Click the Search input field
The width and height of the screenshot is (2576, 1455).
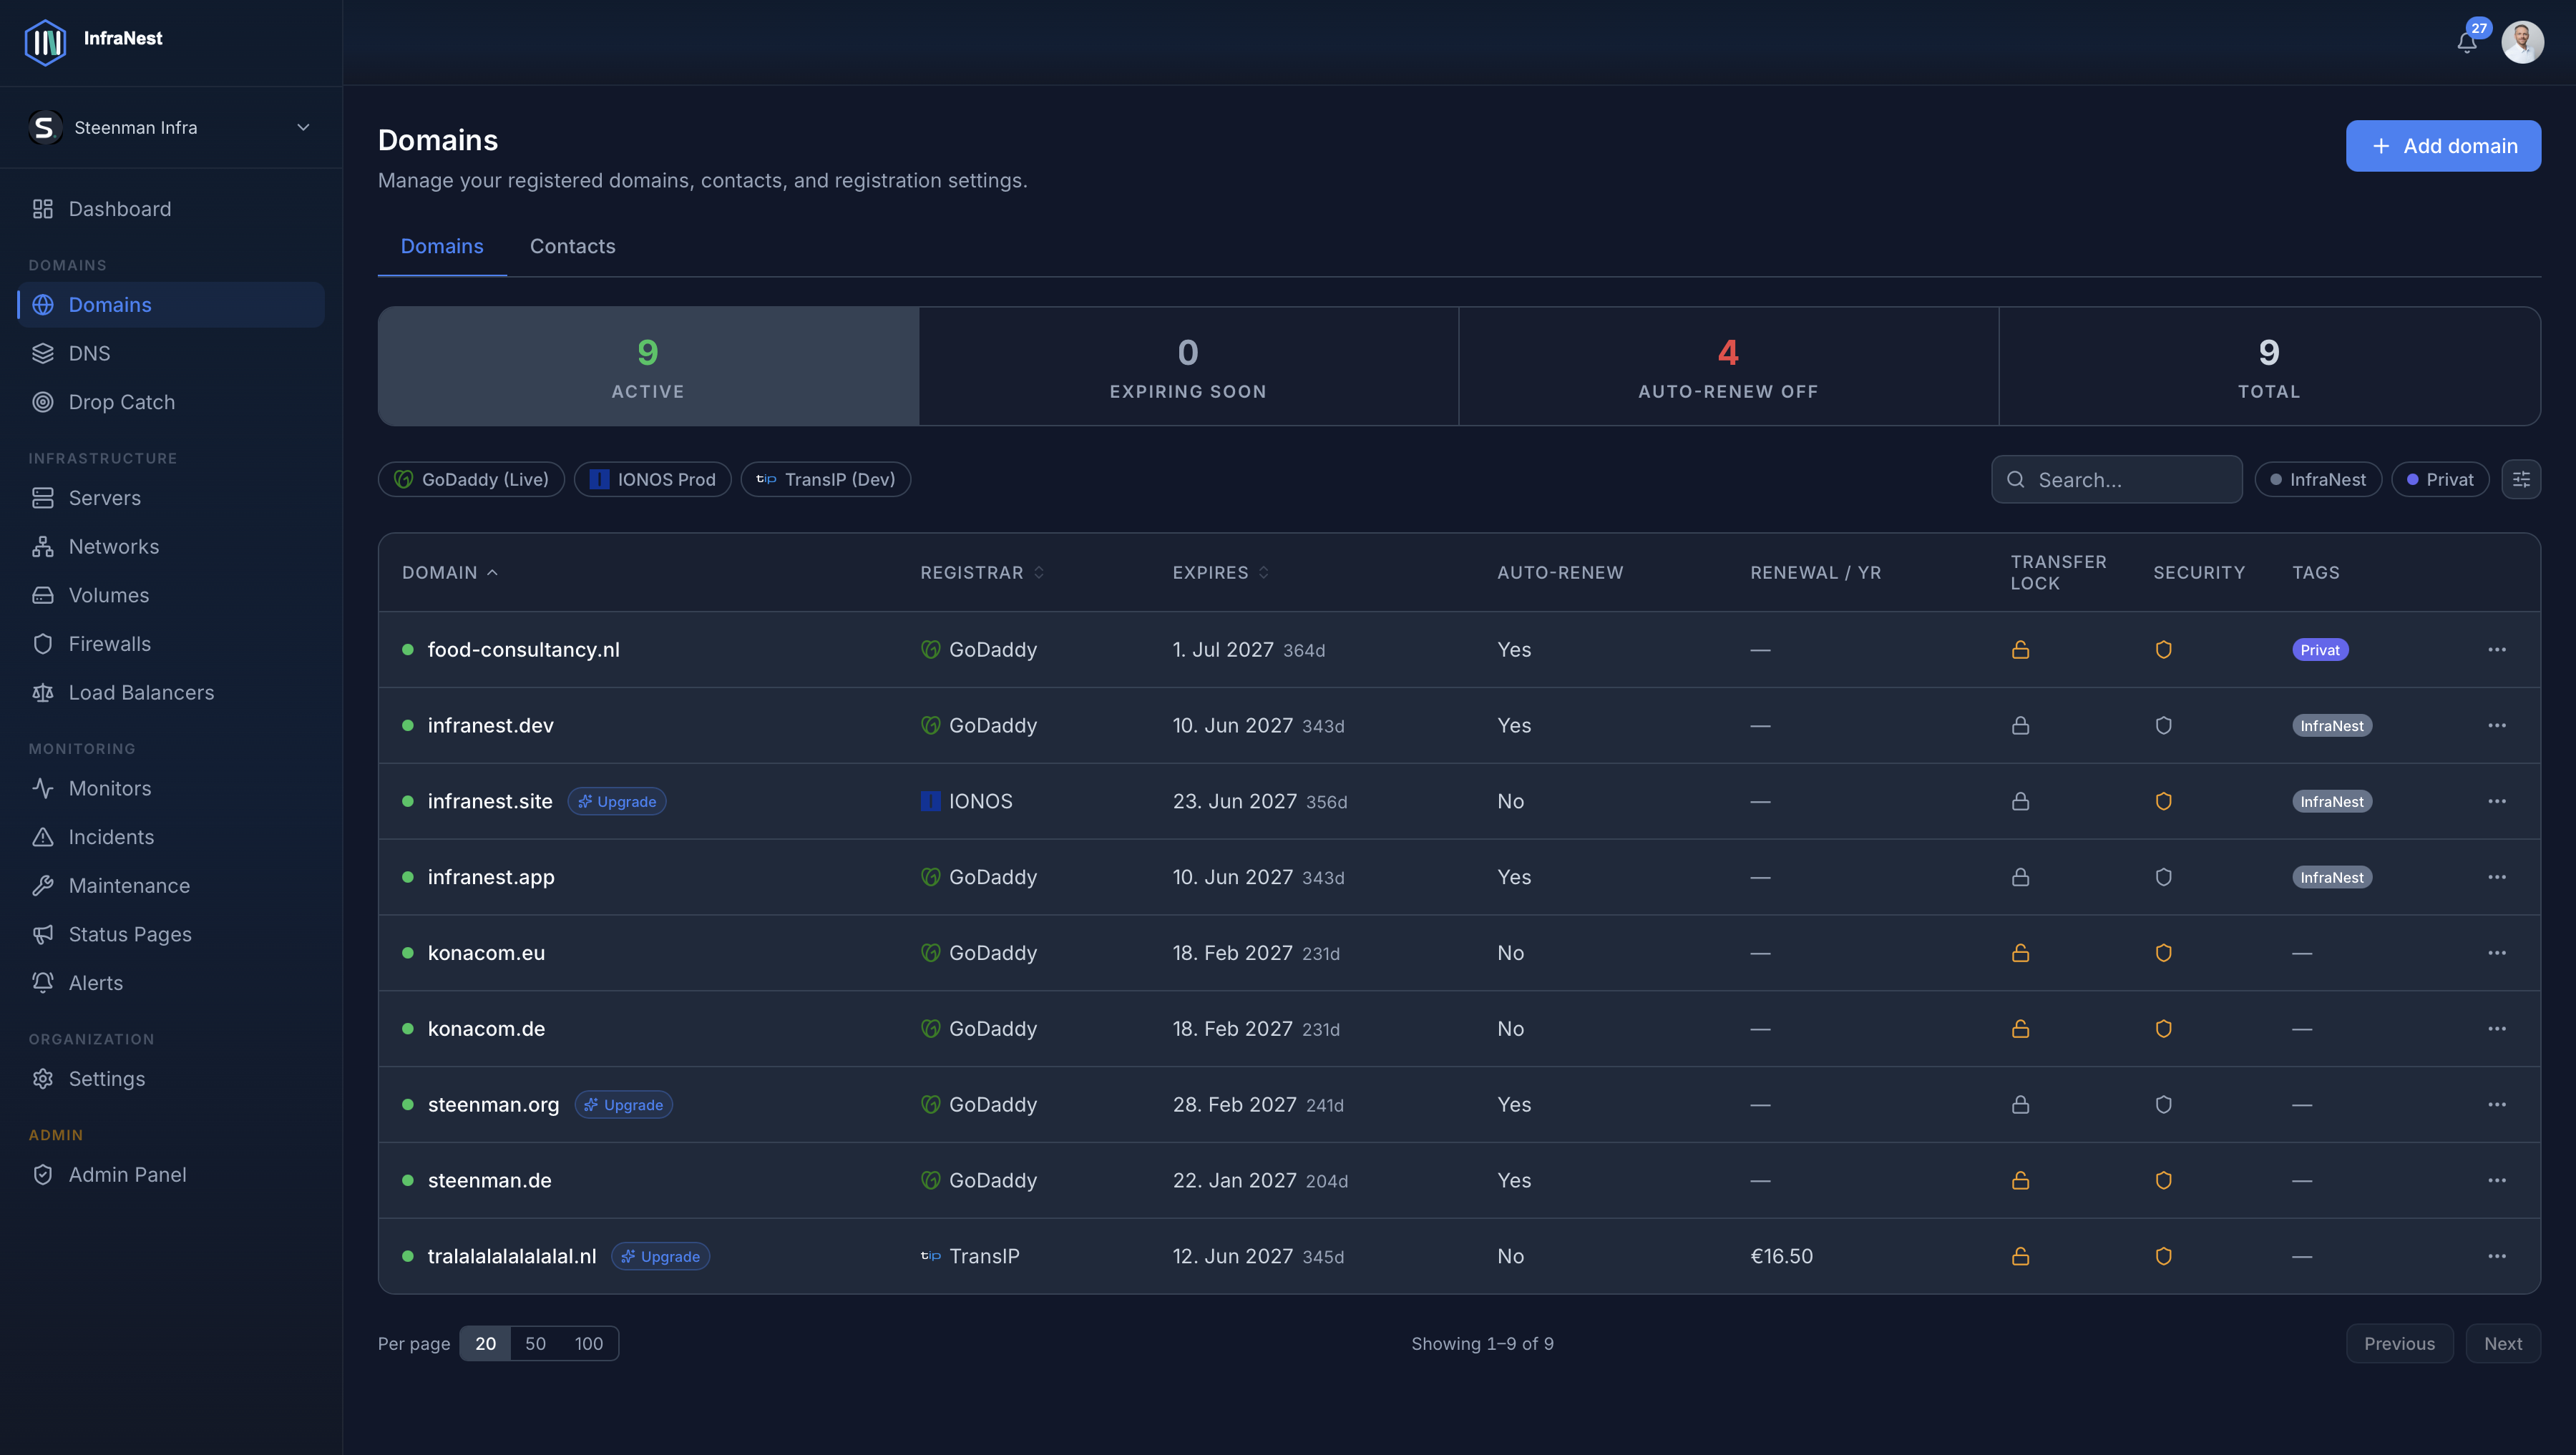pyautogui.click(x=2116, y=480)
